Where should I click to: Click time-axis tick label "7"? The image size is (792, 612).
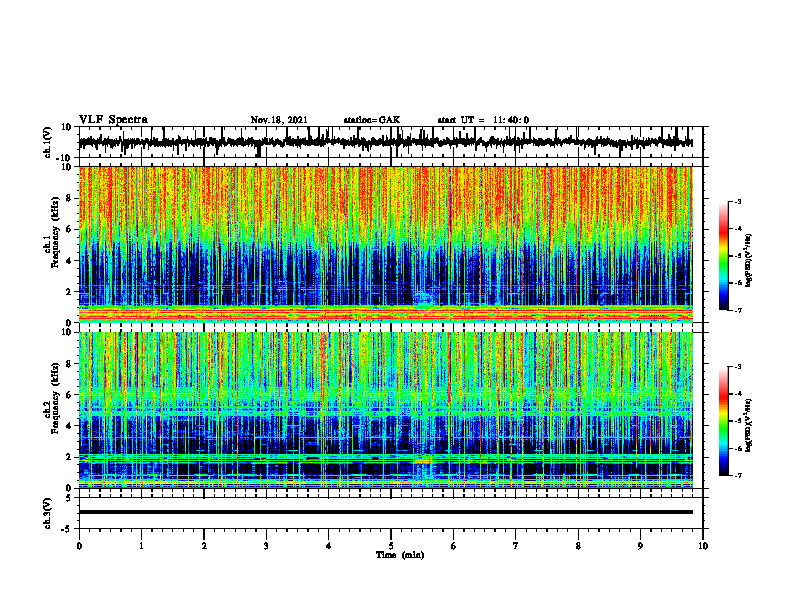(x=516, y=546)
